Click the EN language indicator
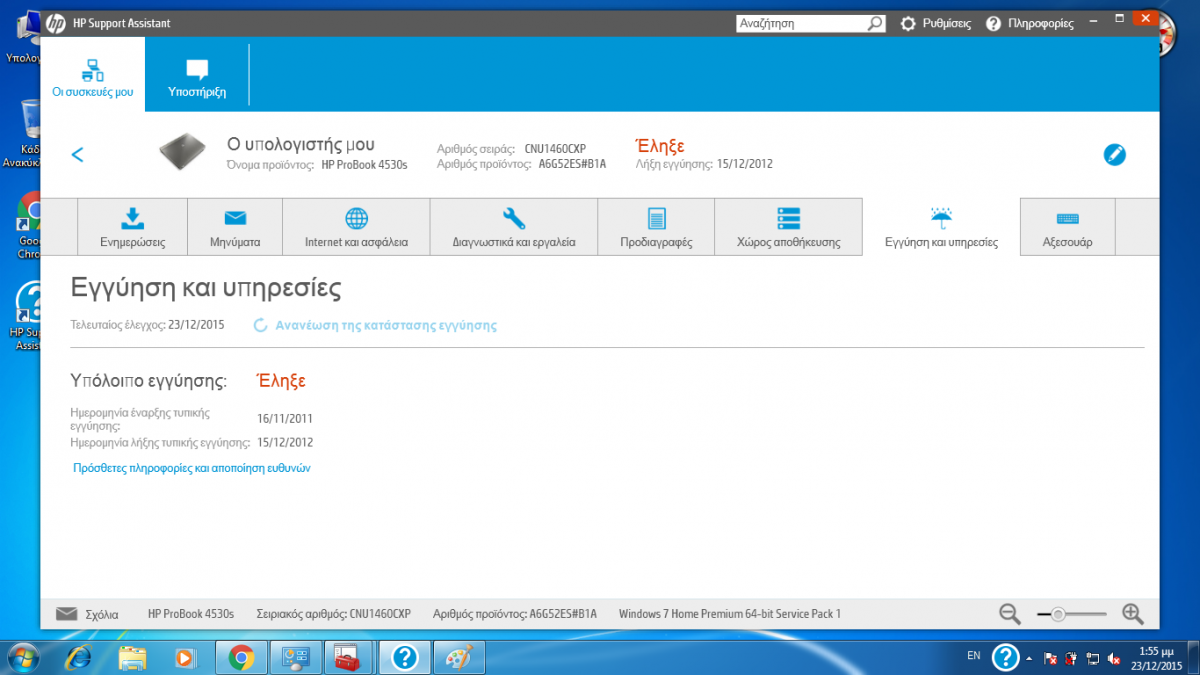 tap(974, 656)
